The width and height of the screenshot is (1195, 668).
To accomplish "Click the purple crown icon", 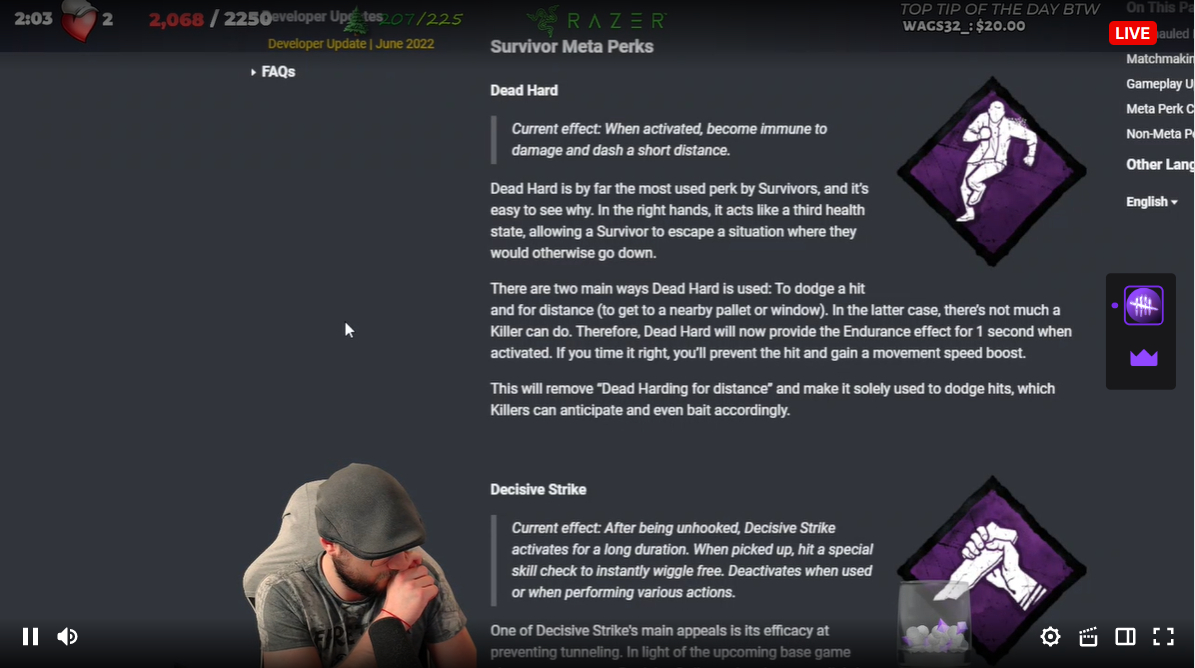I will click(x=1143, y=357).
